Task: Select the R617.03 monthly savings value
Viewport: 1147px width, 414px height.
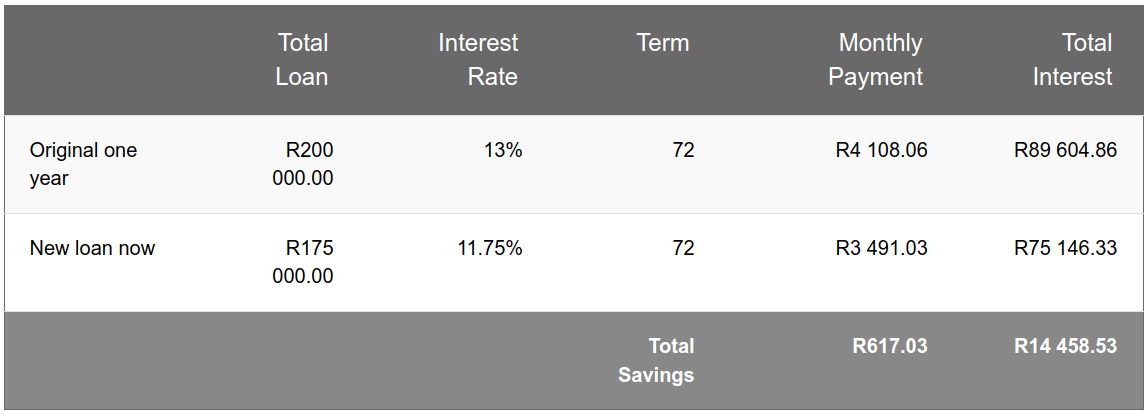Action: coord(890,345)
